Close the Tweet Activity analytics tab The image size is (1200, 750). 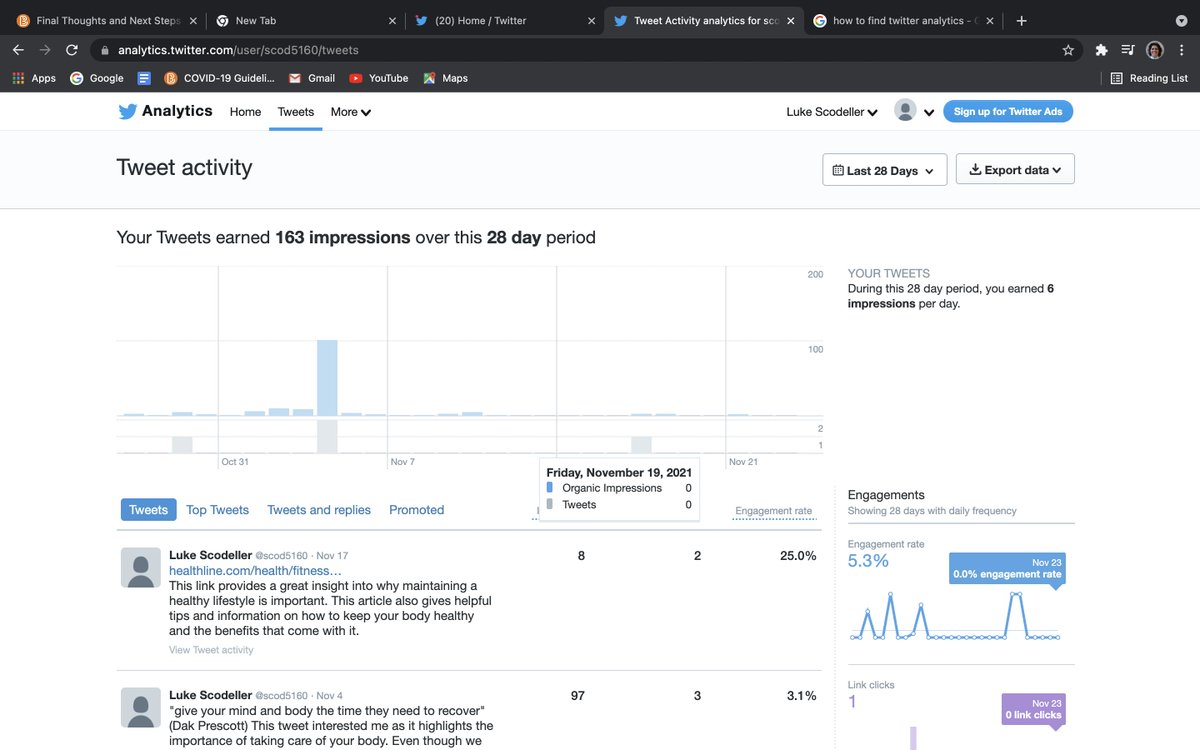coord(791,20)
